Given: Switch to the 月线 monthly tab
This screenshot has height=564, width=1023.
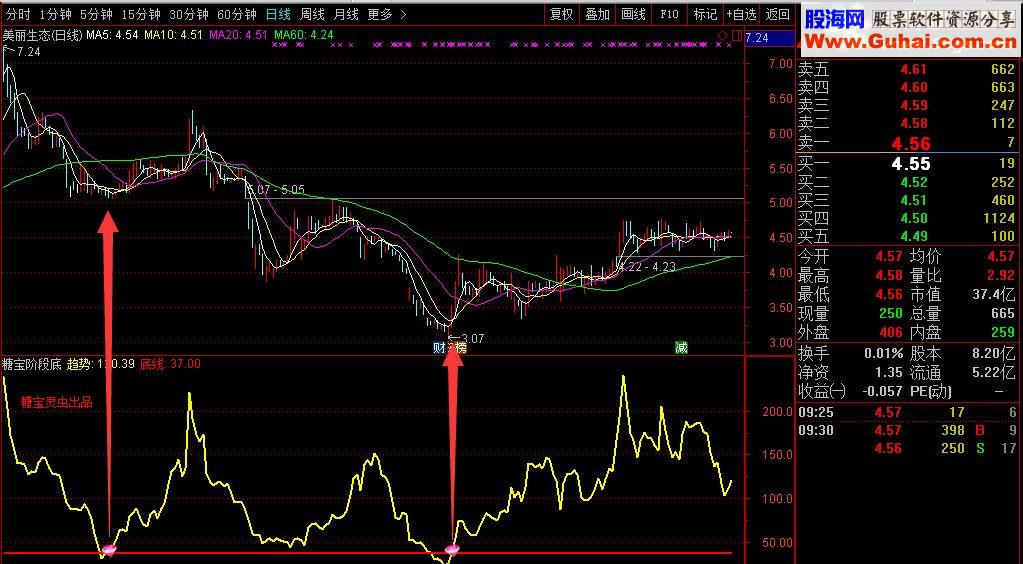Looking at the screenshot, I should [346, 14].
